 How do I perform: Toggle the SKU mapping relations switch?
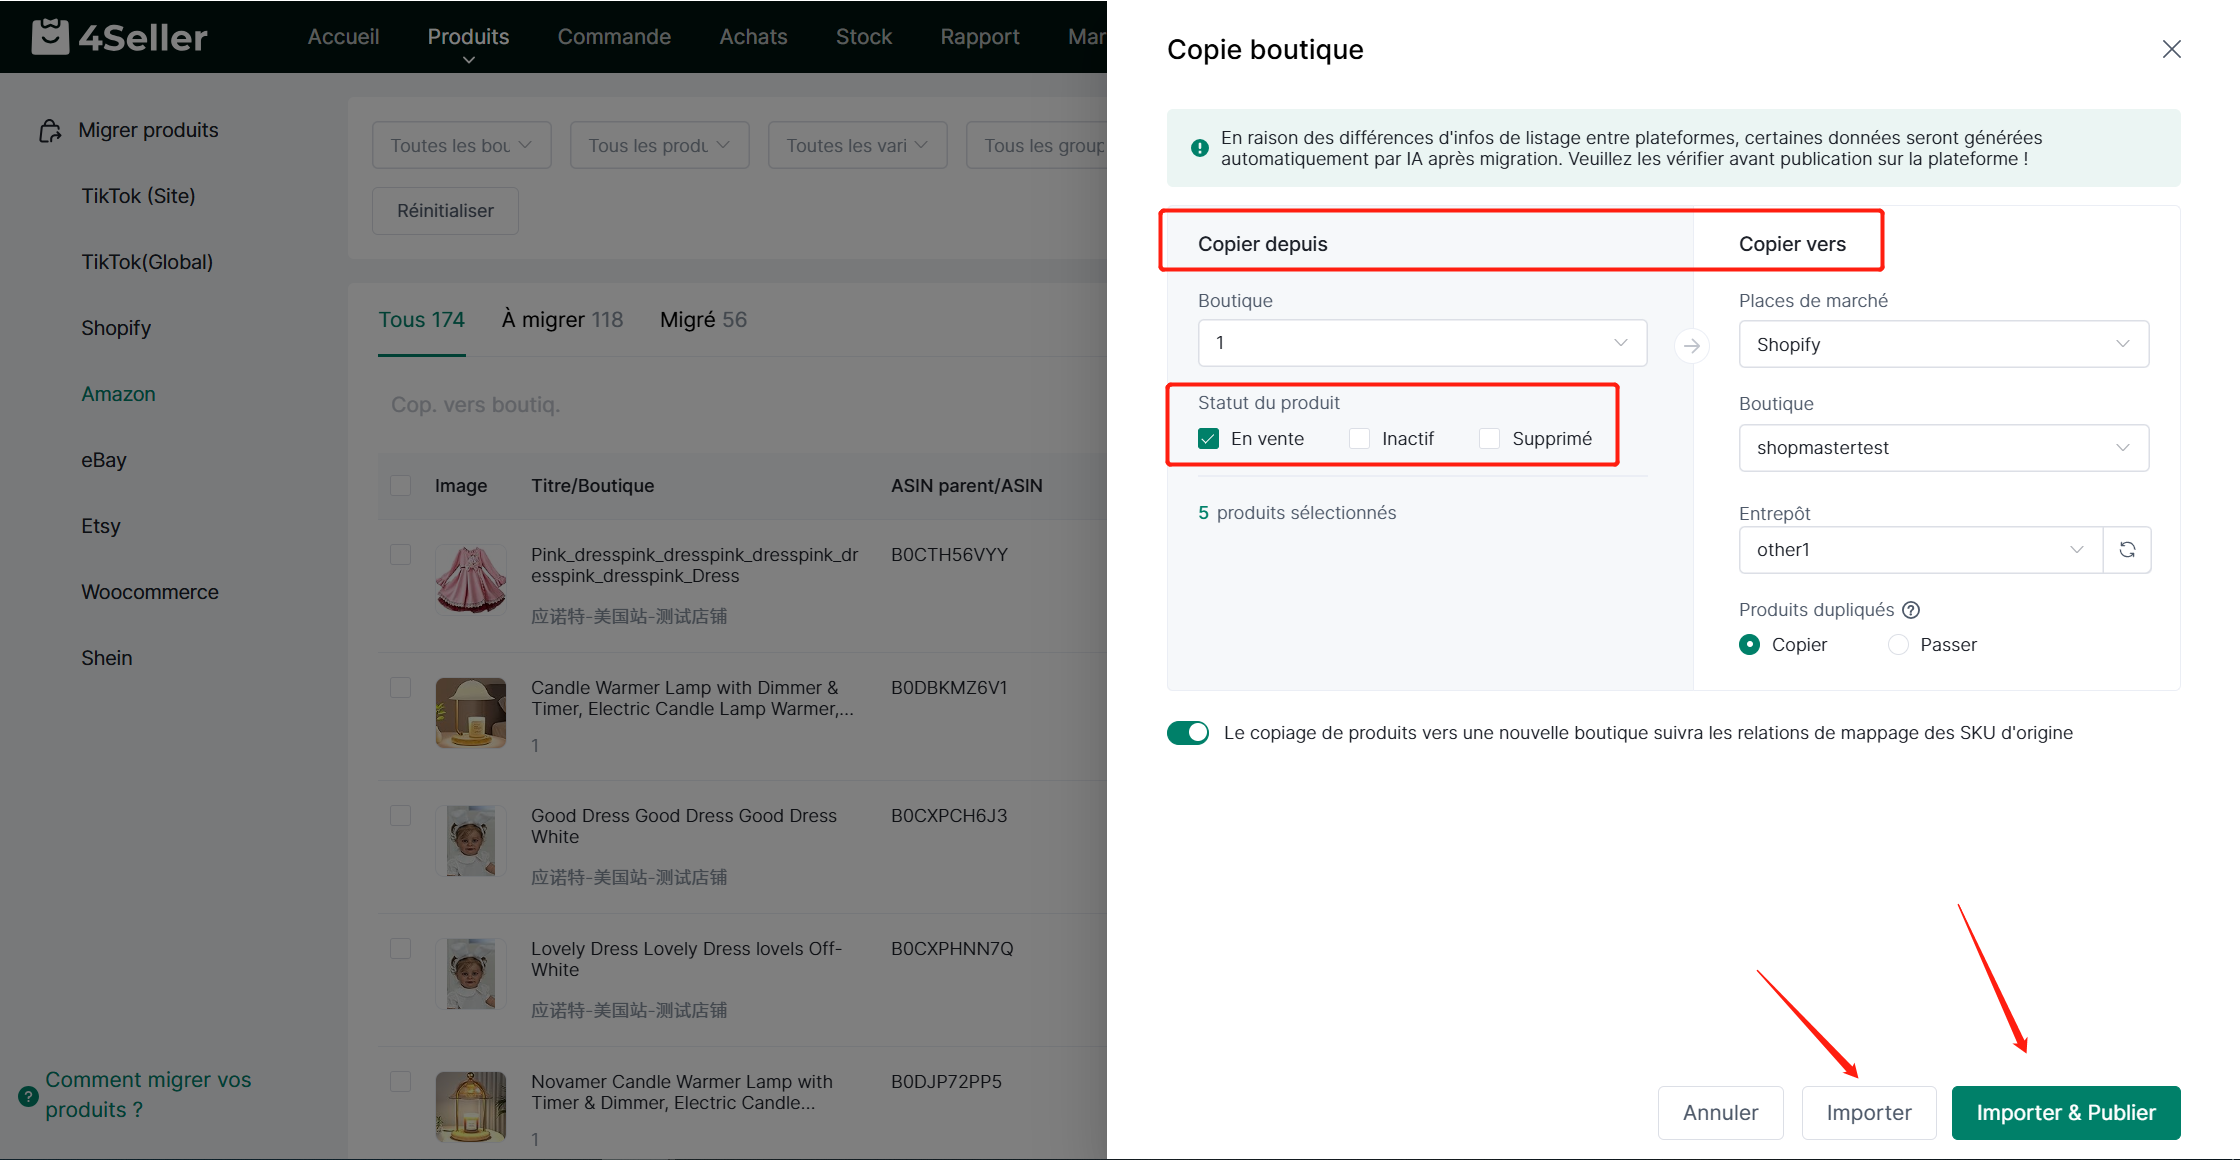click(x=1188, y=733)
